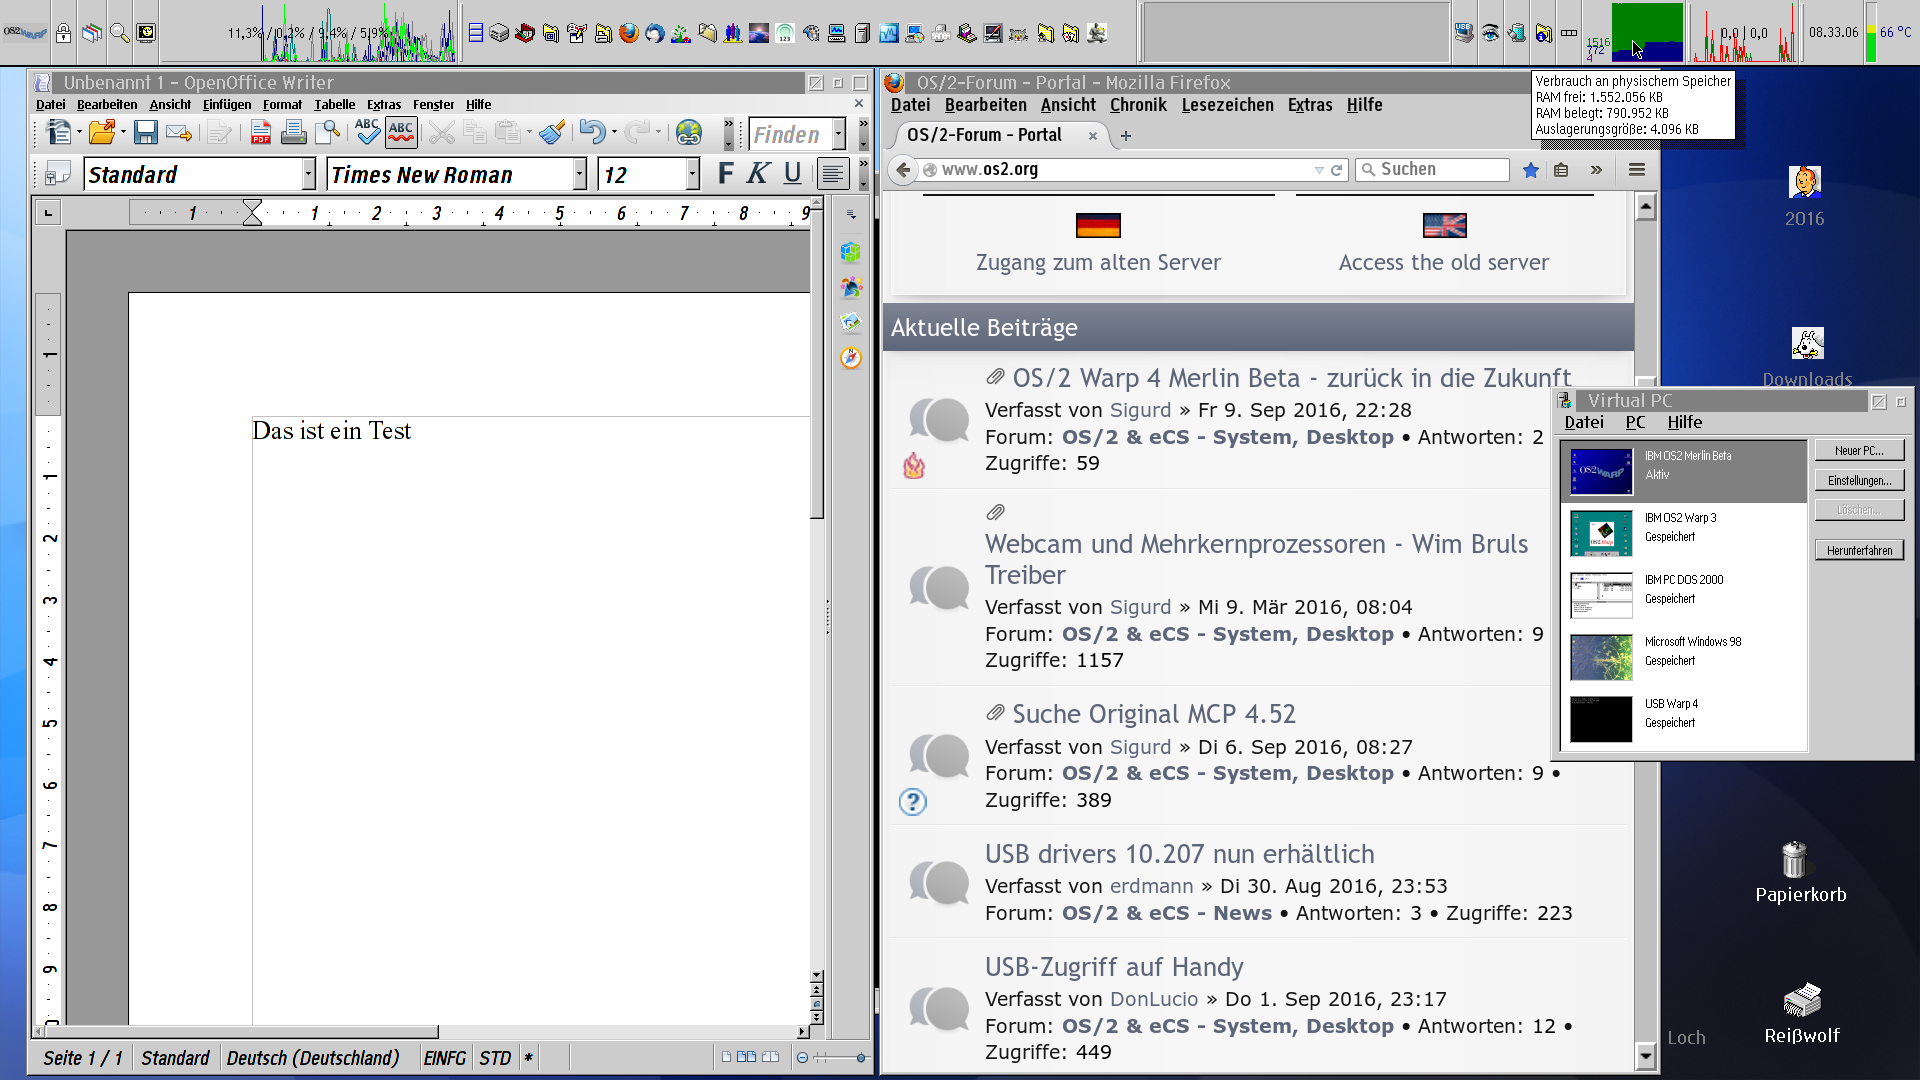Image resolution: width=1920 pixels, height=1080 pixels.
Task: Open the 'Suche Original MCP 4.52' link
Action: tap(1154, 714)
